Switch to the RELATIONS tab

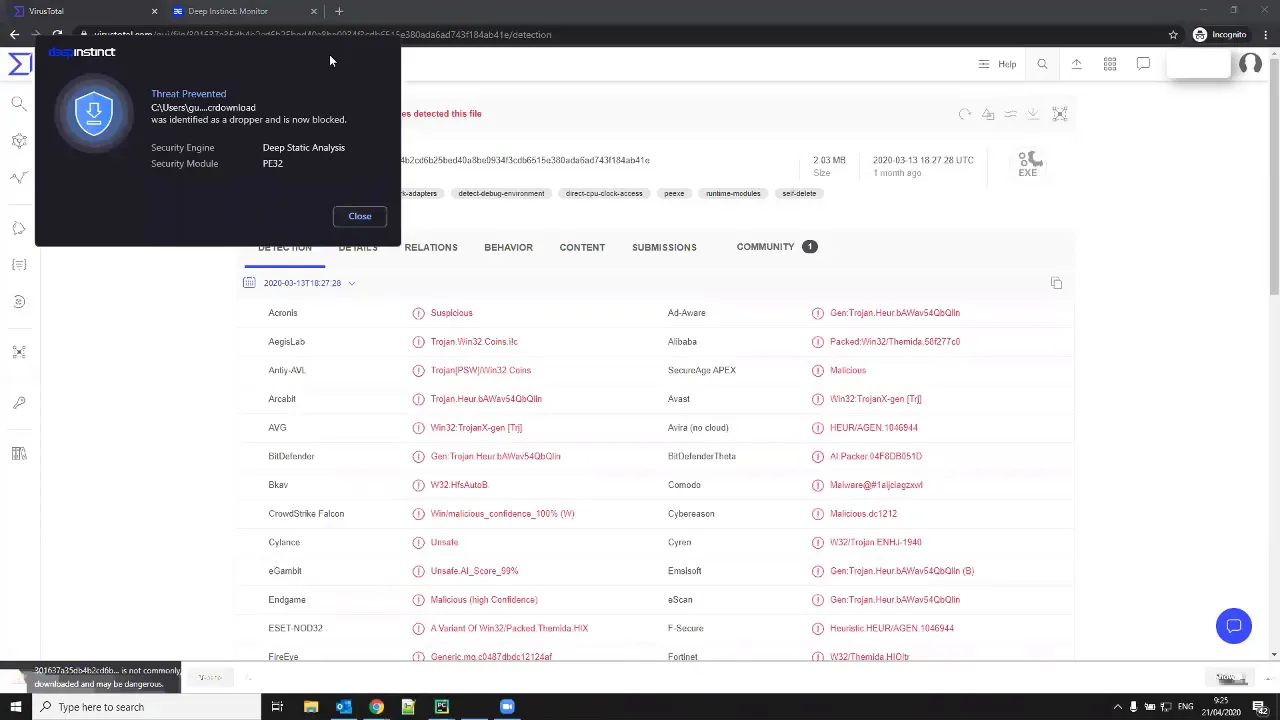point(431,247)
